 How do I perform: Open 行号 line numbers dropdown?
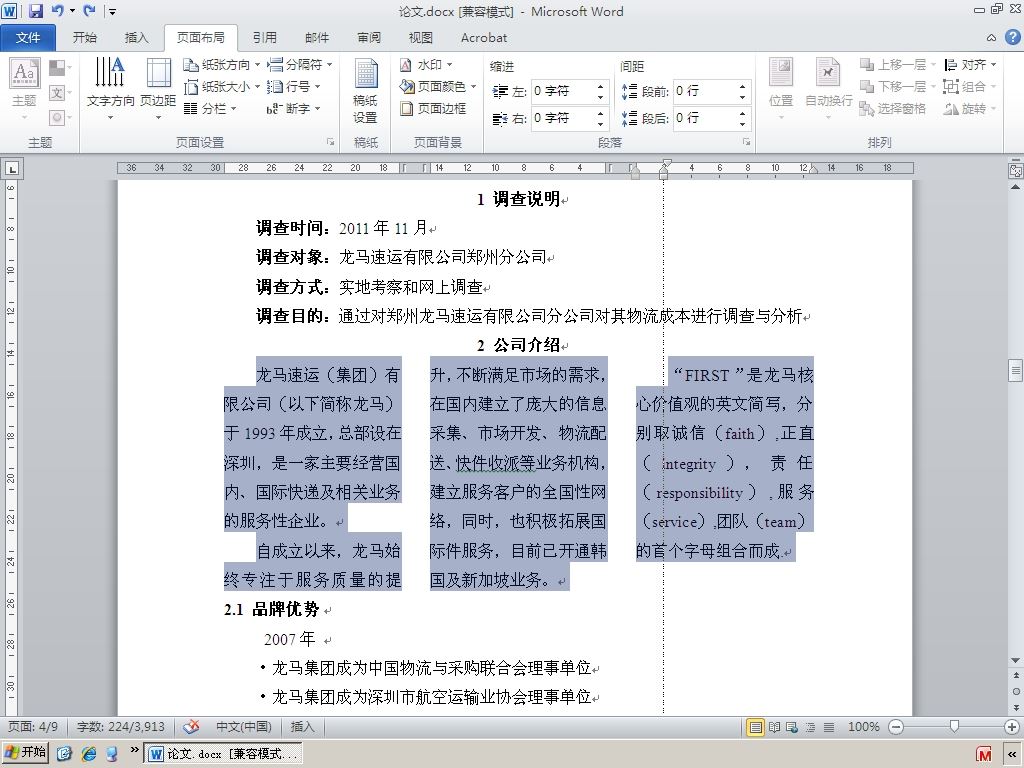[x=294, y=86]
